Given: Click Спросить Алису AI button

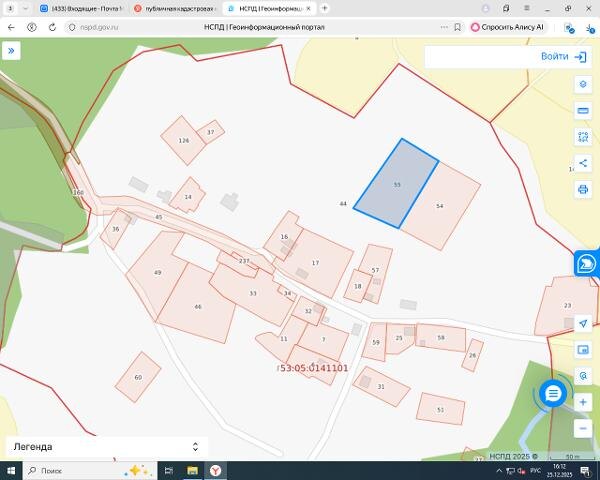Looking at the screenshot, I should coord(507,27).
